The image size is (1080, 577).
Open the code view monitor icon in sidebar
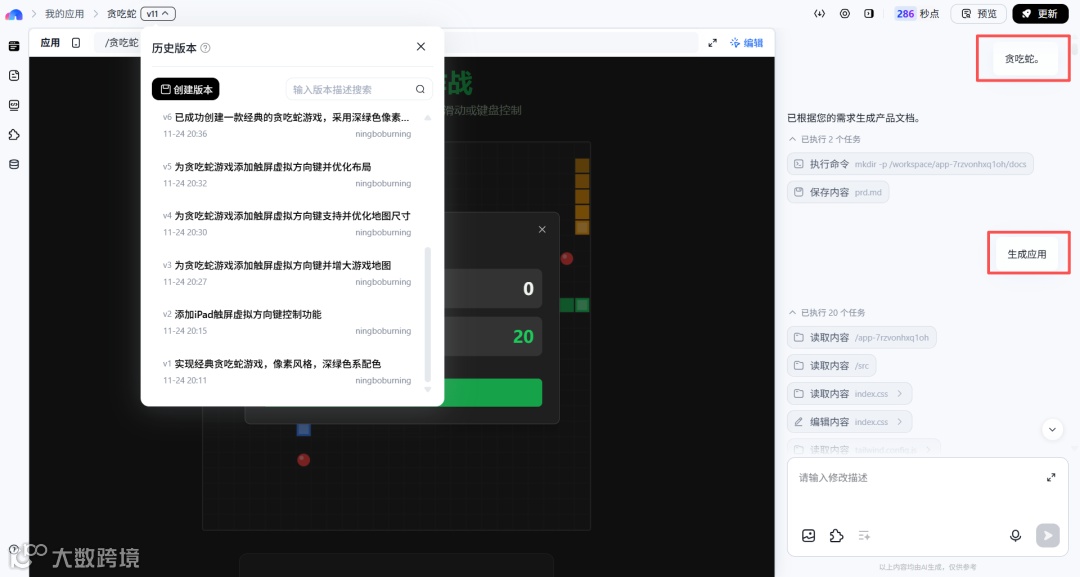[14, 105]
